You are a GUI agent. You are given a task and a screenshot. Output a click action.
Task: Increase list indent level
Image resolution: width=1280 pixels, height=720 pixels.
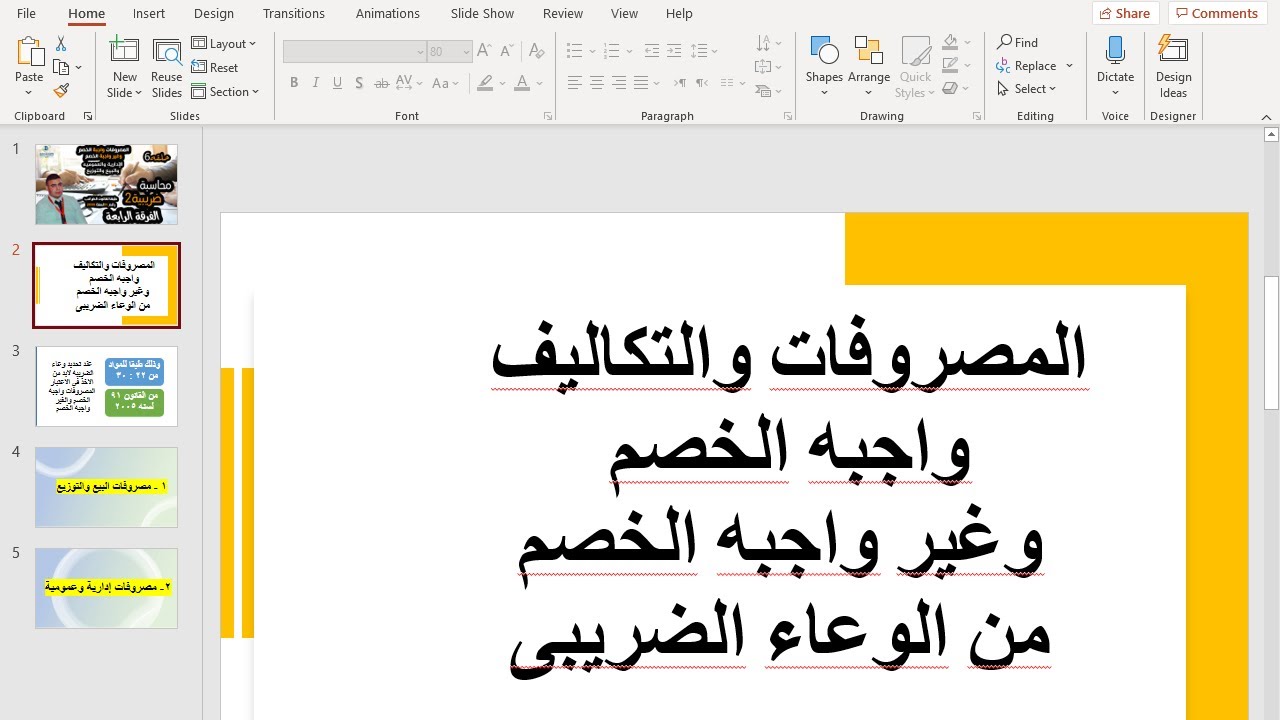coord(674,51)
